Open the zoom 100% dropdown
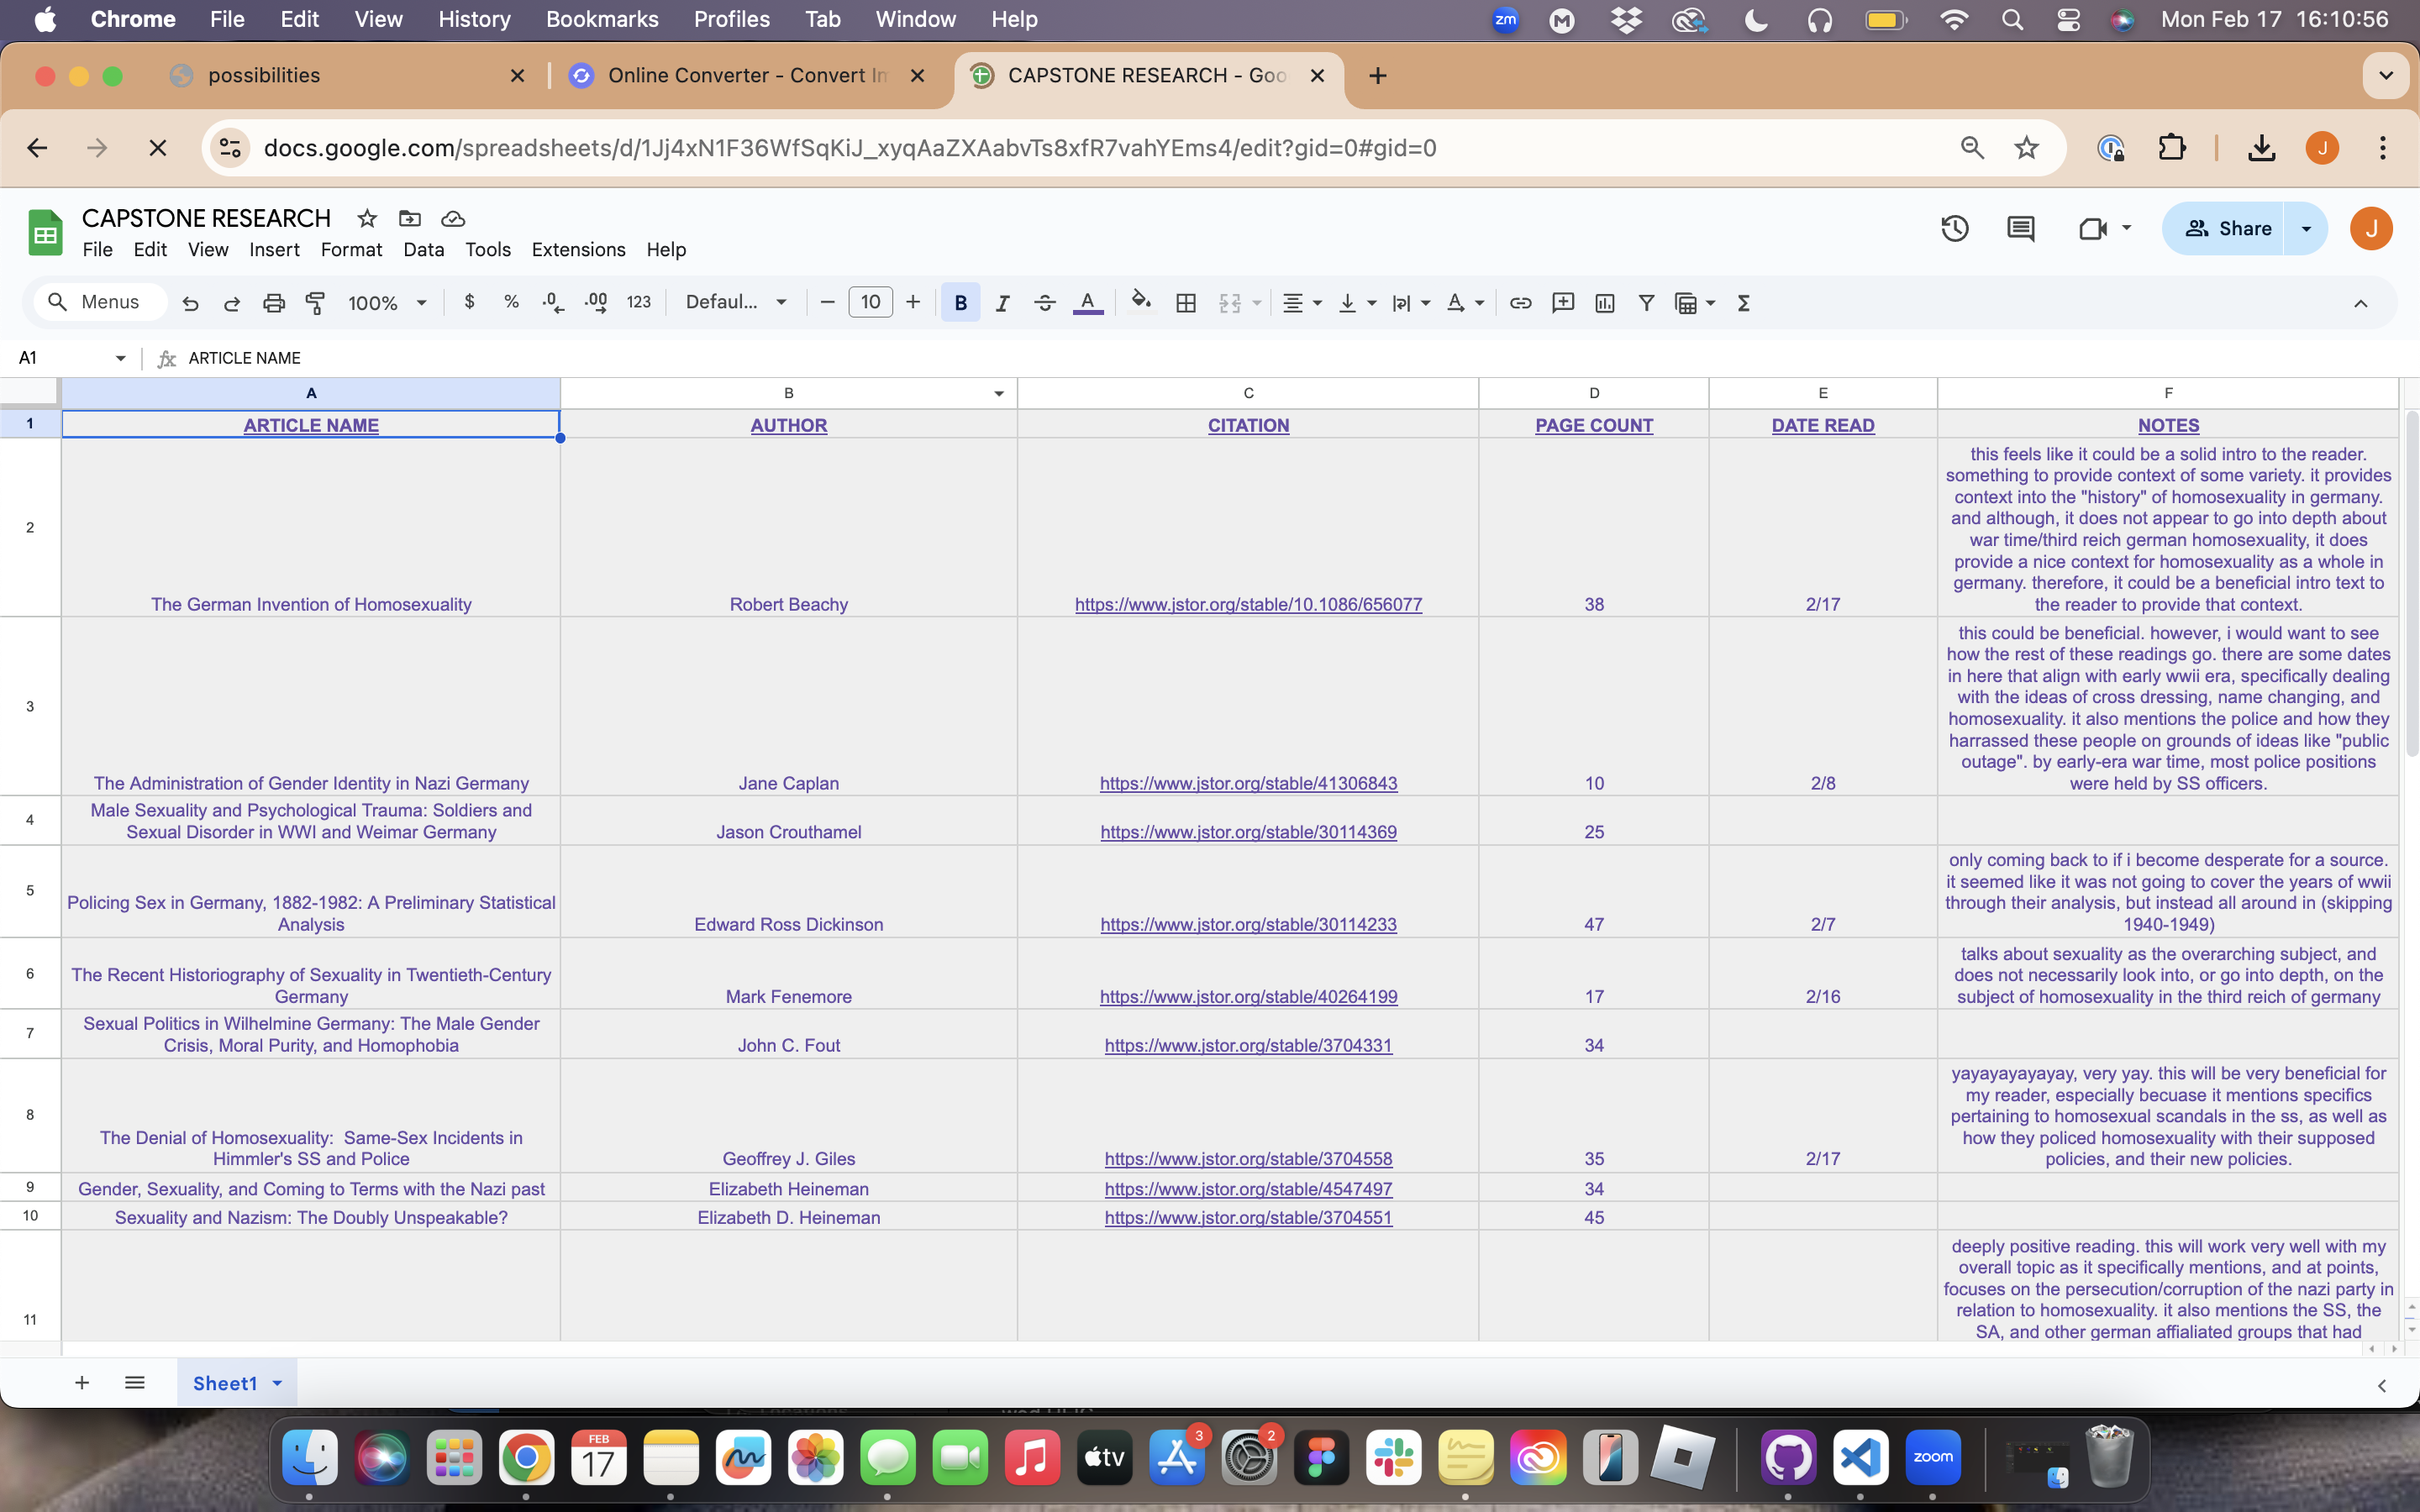The height and width of the screenshot is (1512, 2420). click(x=387, y=303)
